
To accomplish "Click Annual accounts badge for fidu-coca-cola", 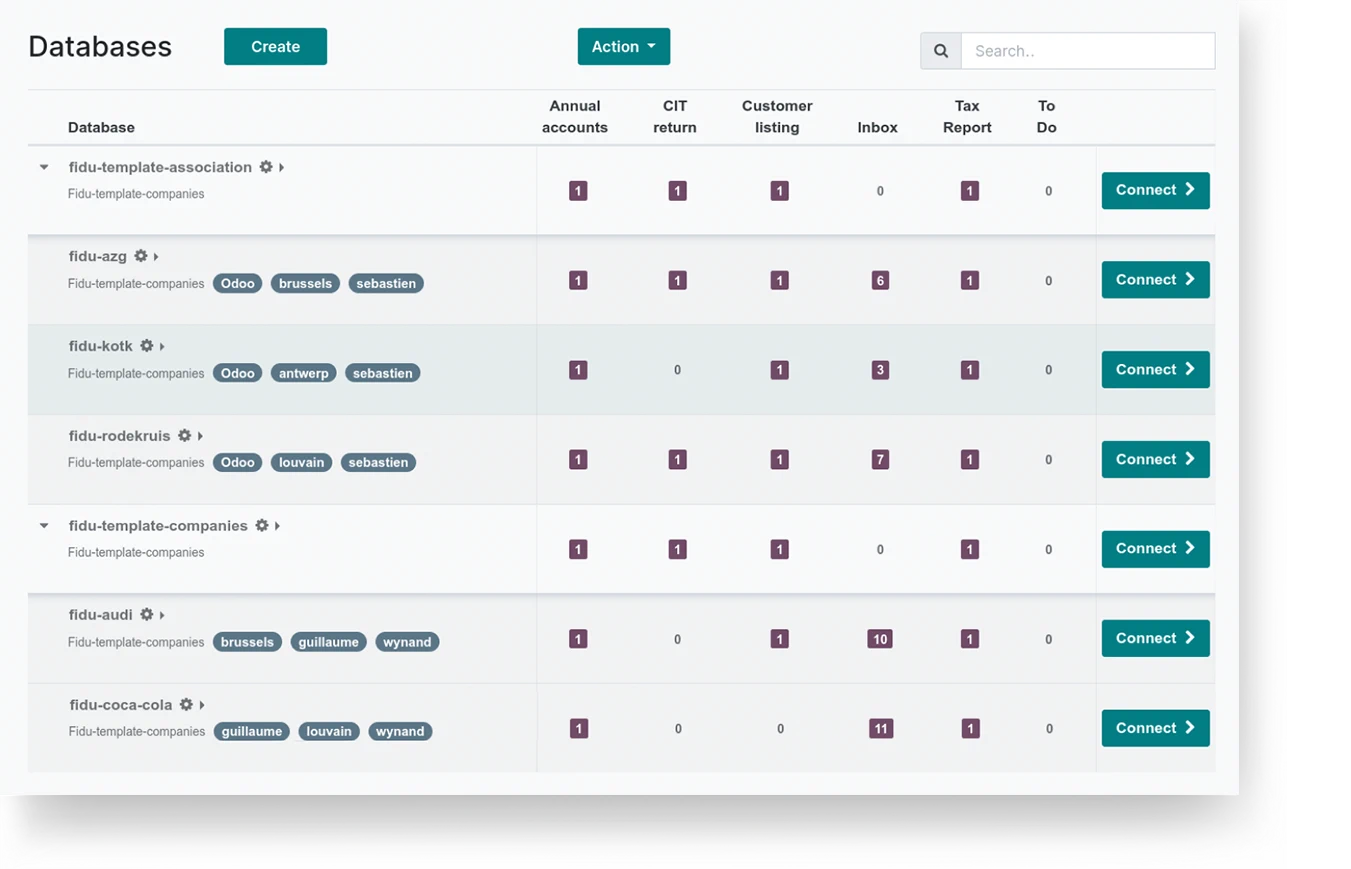I will coord(579,729).
